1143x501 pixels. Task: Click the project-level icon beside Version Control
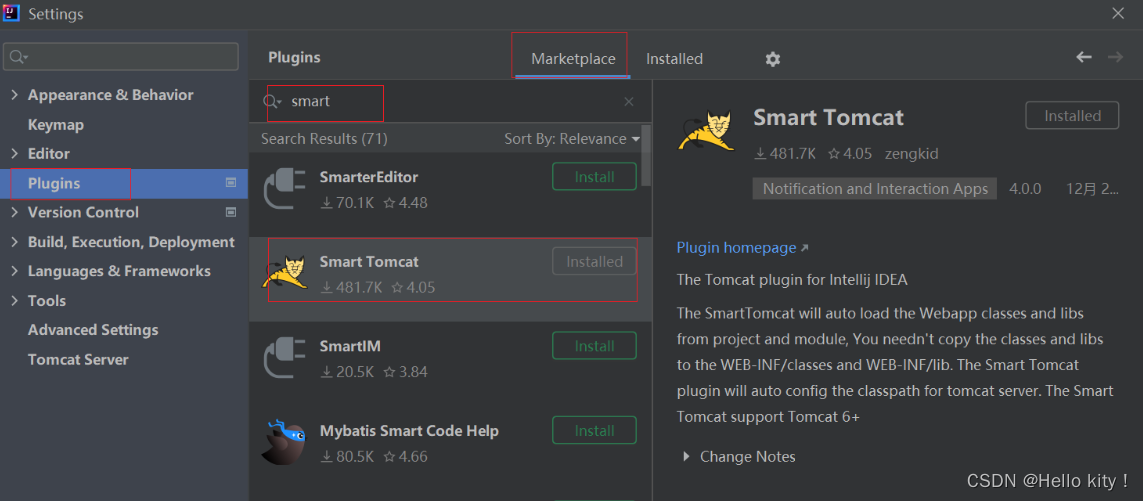pyautogui.click(x=231, y=212)
